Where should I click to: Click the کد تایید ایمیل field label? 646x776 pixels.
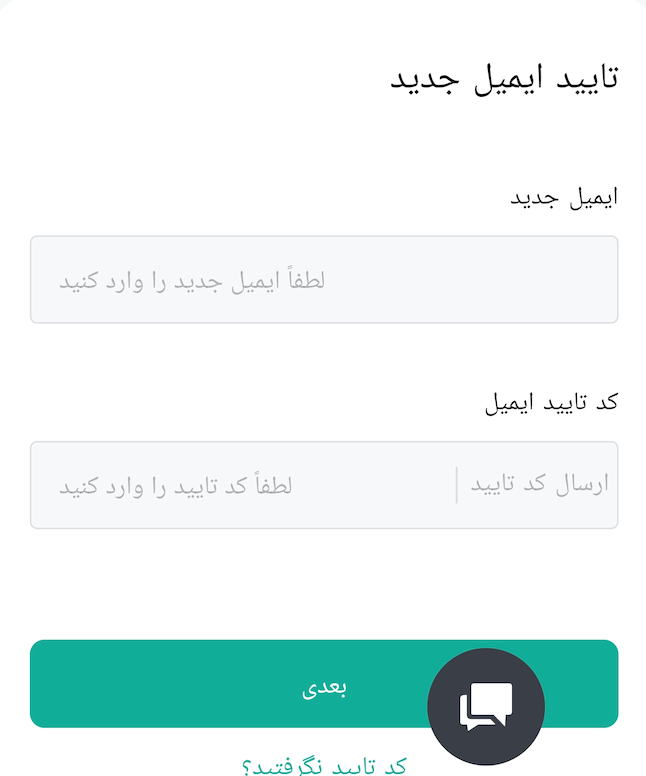coord(551,402)
